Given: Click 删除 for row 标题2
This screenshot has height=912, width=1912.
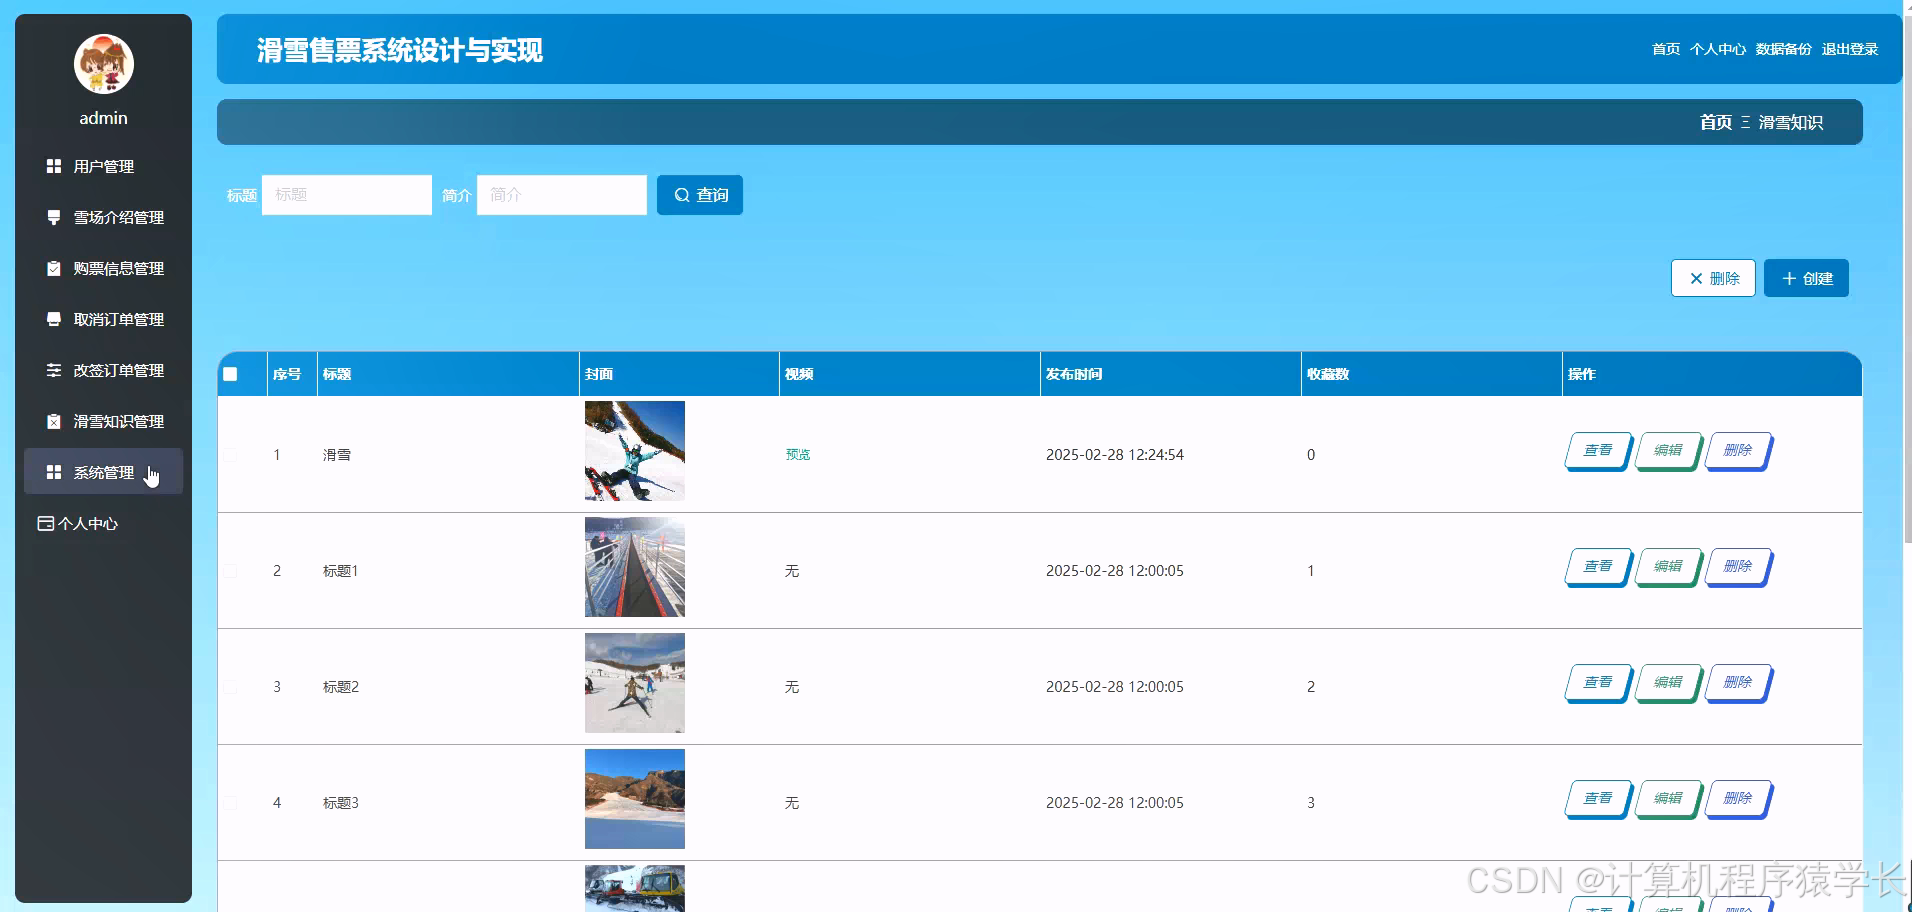Looking at the screenshot, I should pyautogui.click(x=1738, y=683).
